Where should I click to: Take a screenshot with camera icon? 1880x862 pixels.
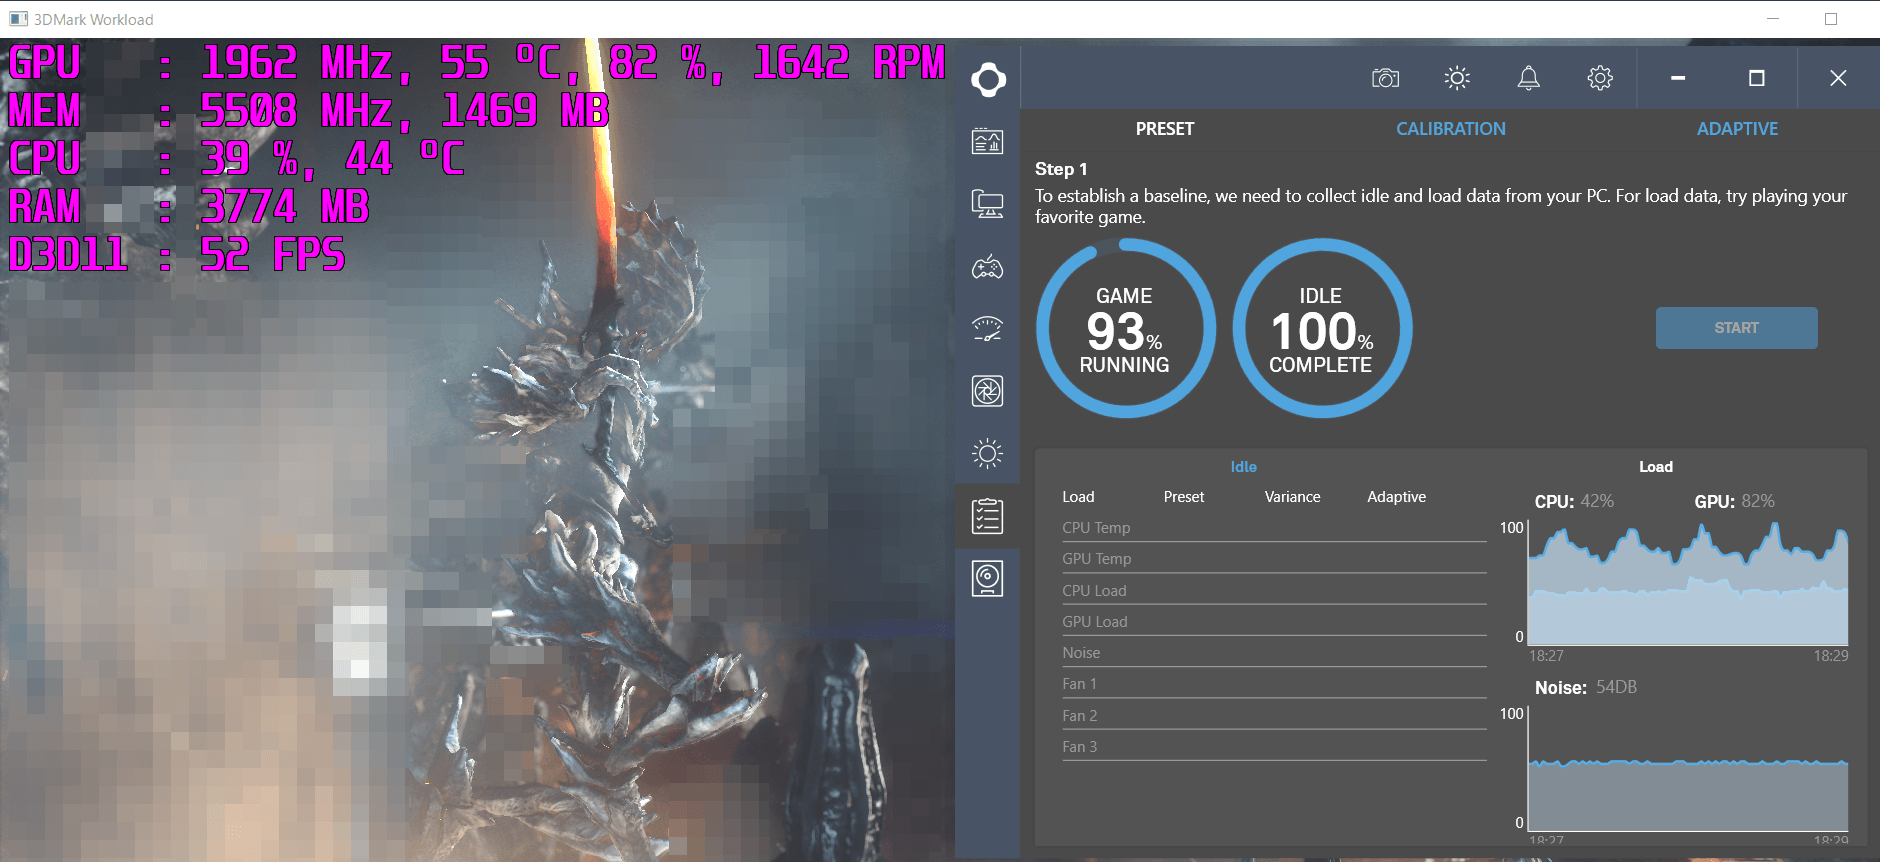[1385, 78]
